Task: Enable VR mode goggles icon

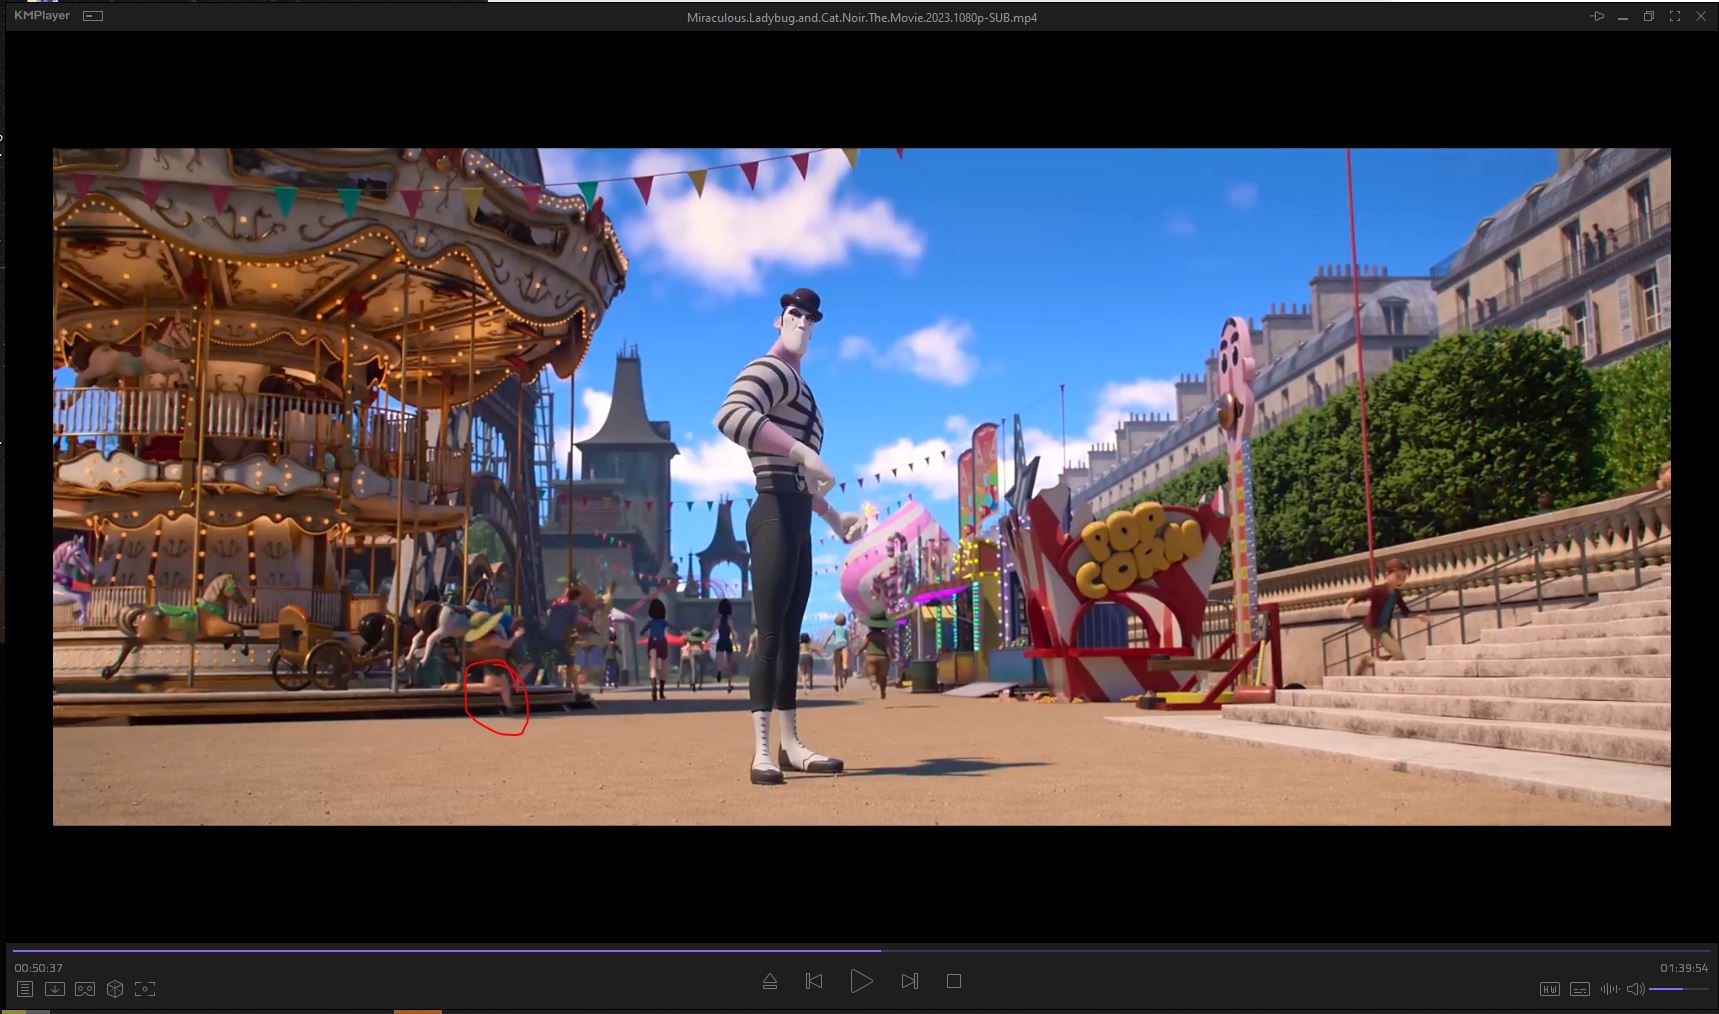Action: pos(85,989)
